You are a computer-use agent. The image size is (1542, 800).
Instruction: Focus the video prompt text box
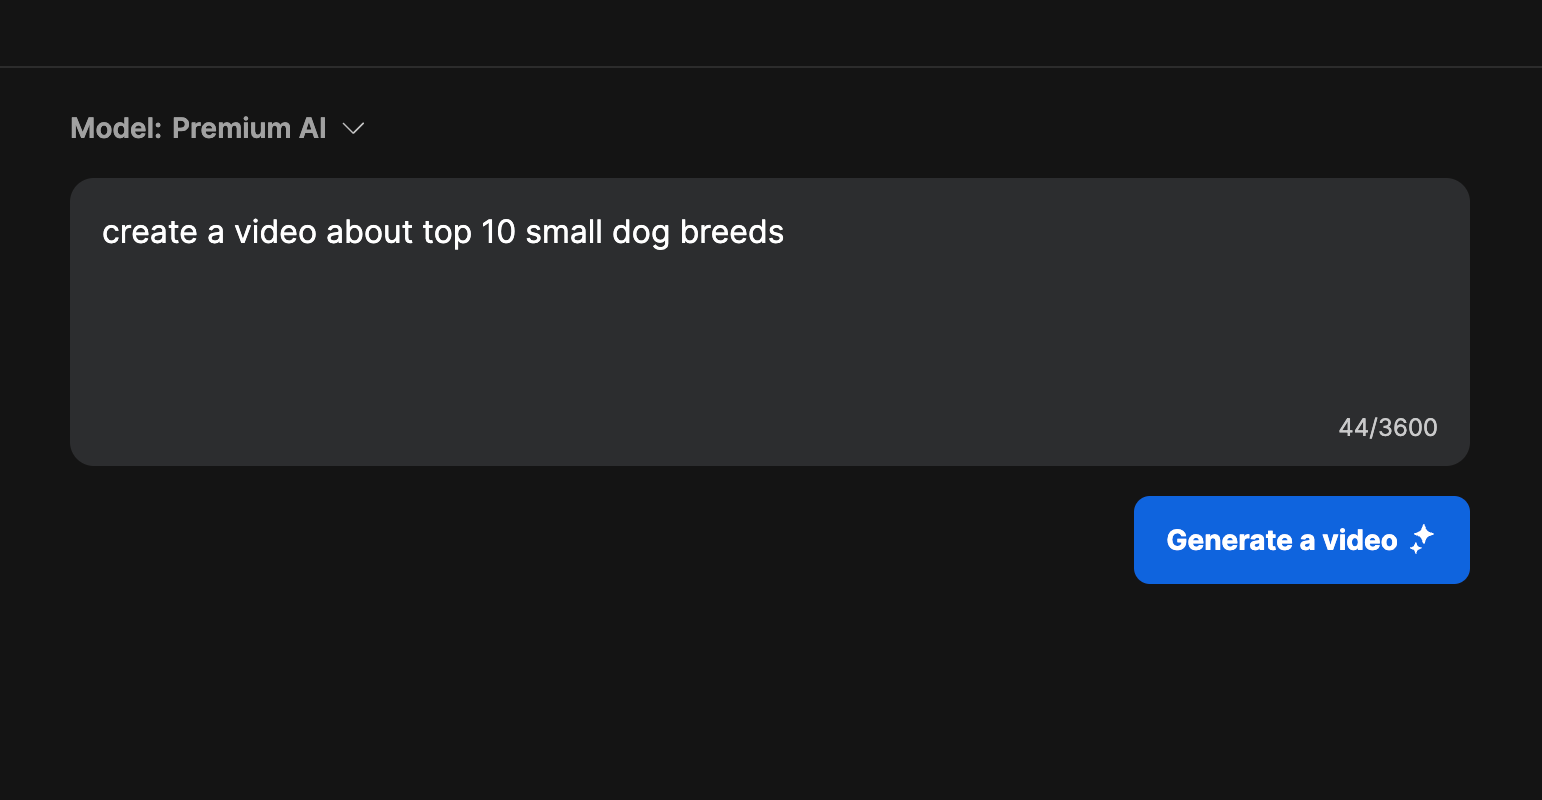(769, 321)
